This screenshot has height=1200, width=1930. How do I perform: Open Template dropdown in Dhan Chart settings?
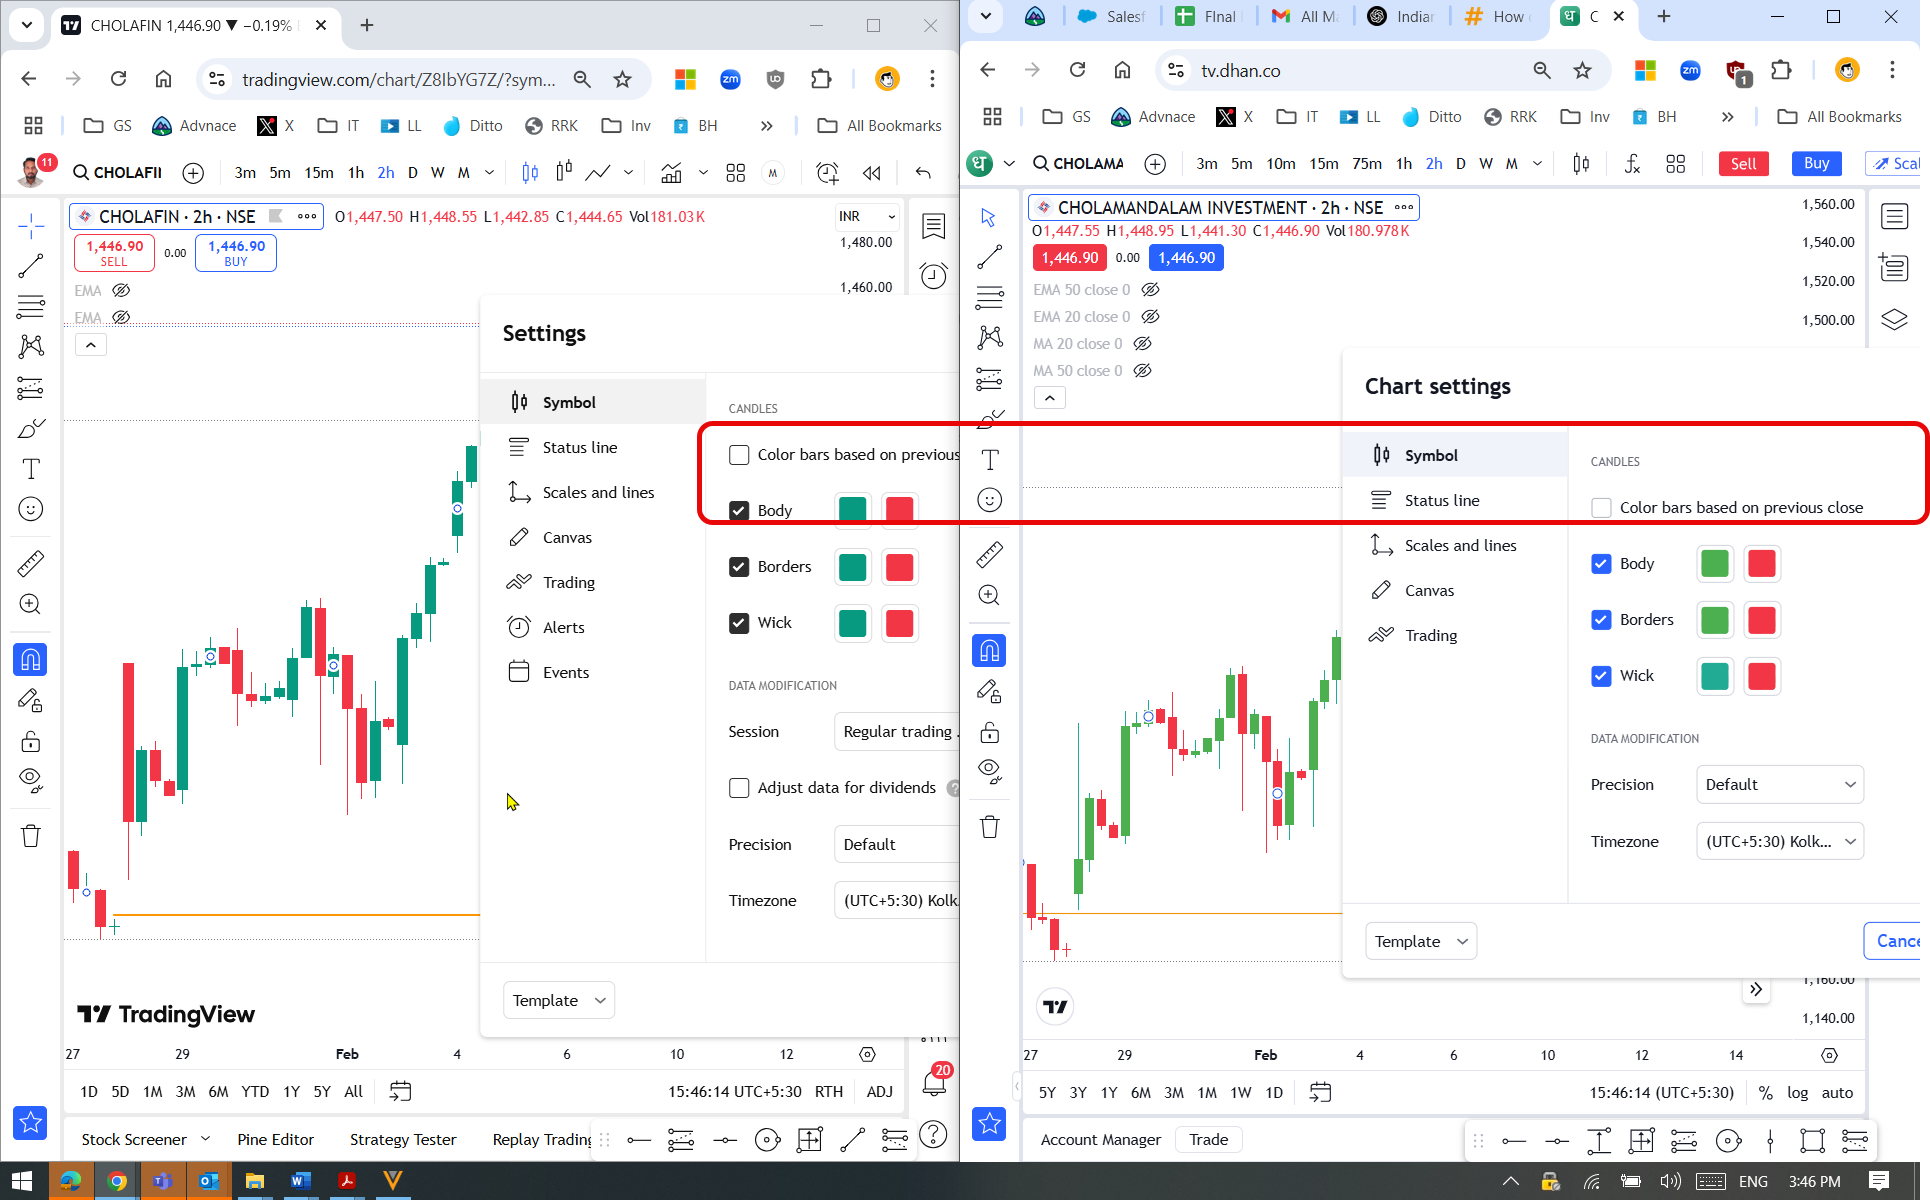coord(1420,941)
